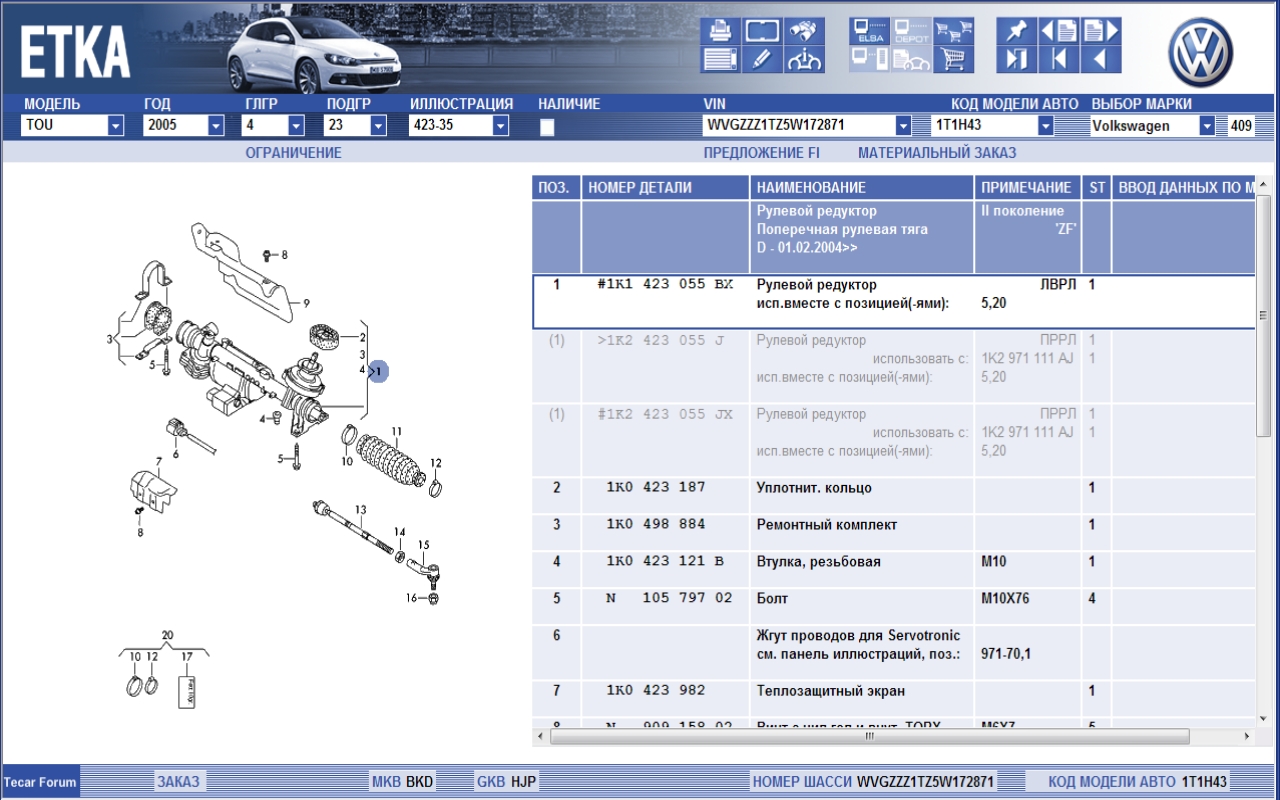The image size is (1280, 800).
Task: Click the horizontal scrollbar thumb under table
Action: [869, 736]
